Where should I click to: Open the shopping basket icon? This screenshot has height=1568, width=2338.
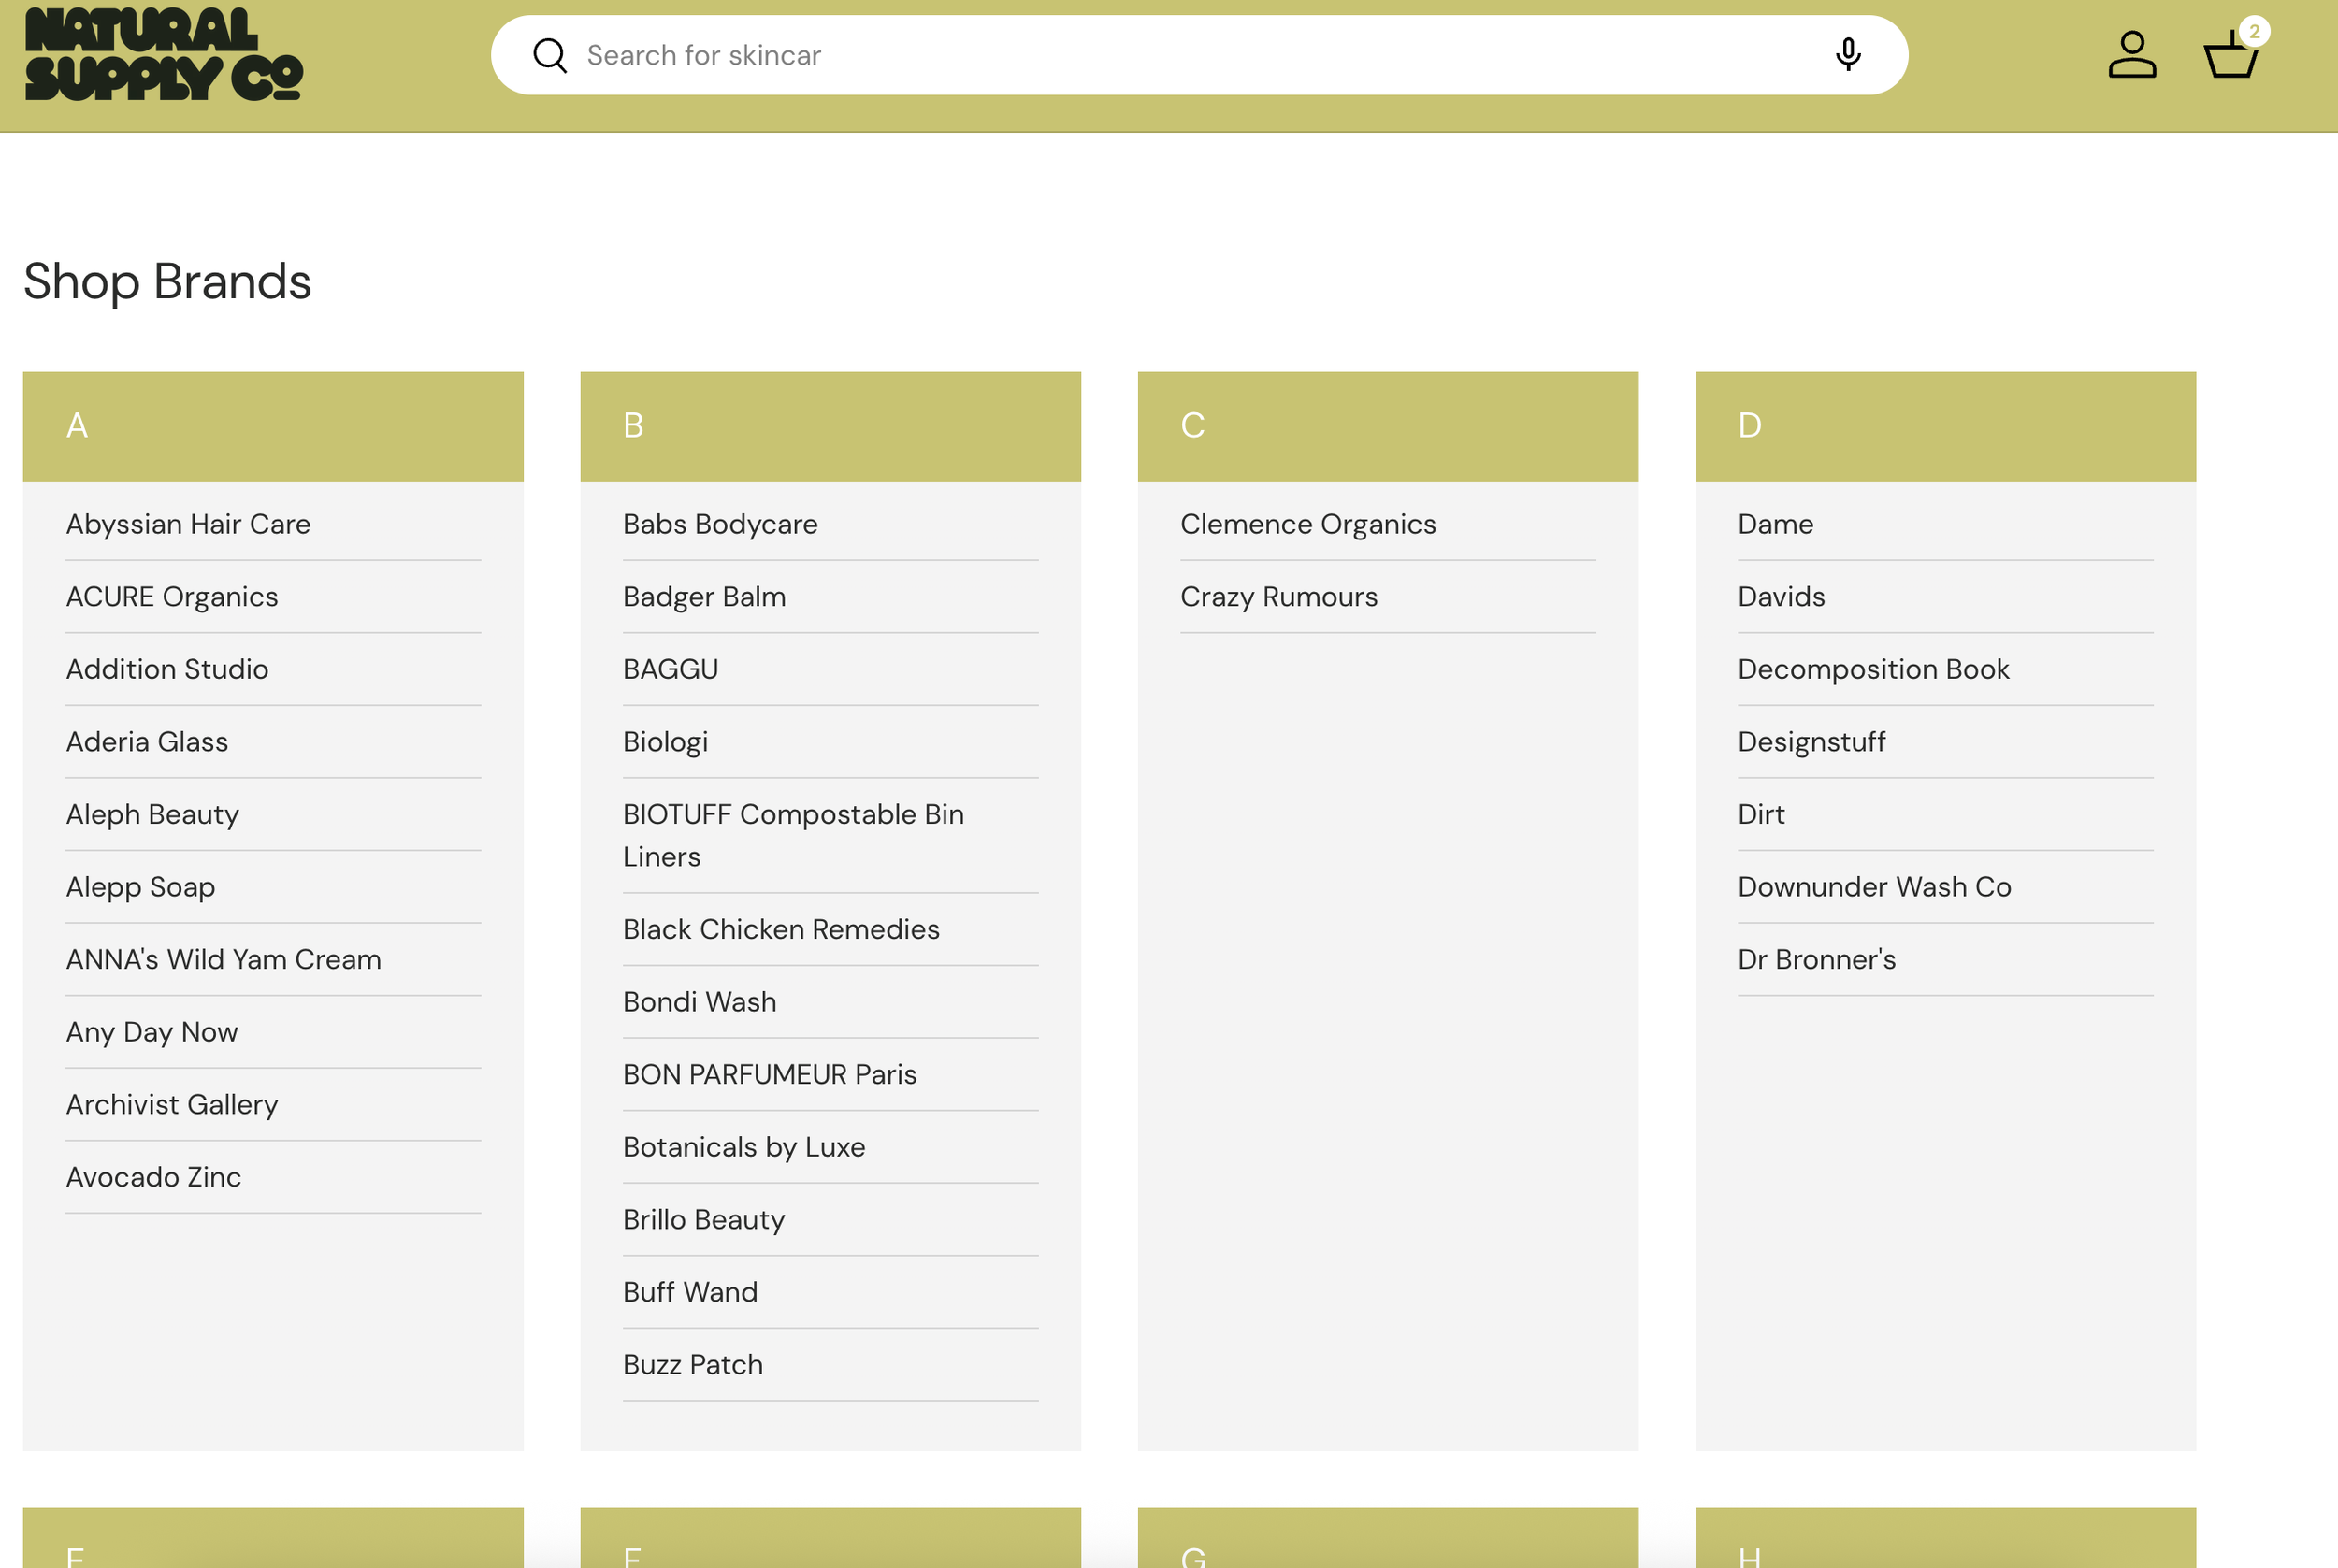click(2232, 54)
